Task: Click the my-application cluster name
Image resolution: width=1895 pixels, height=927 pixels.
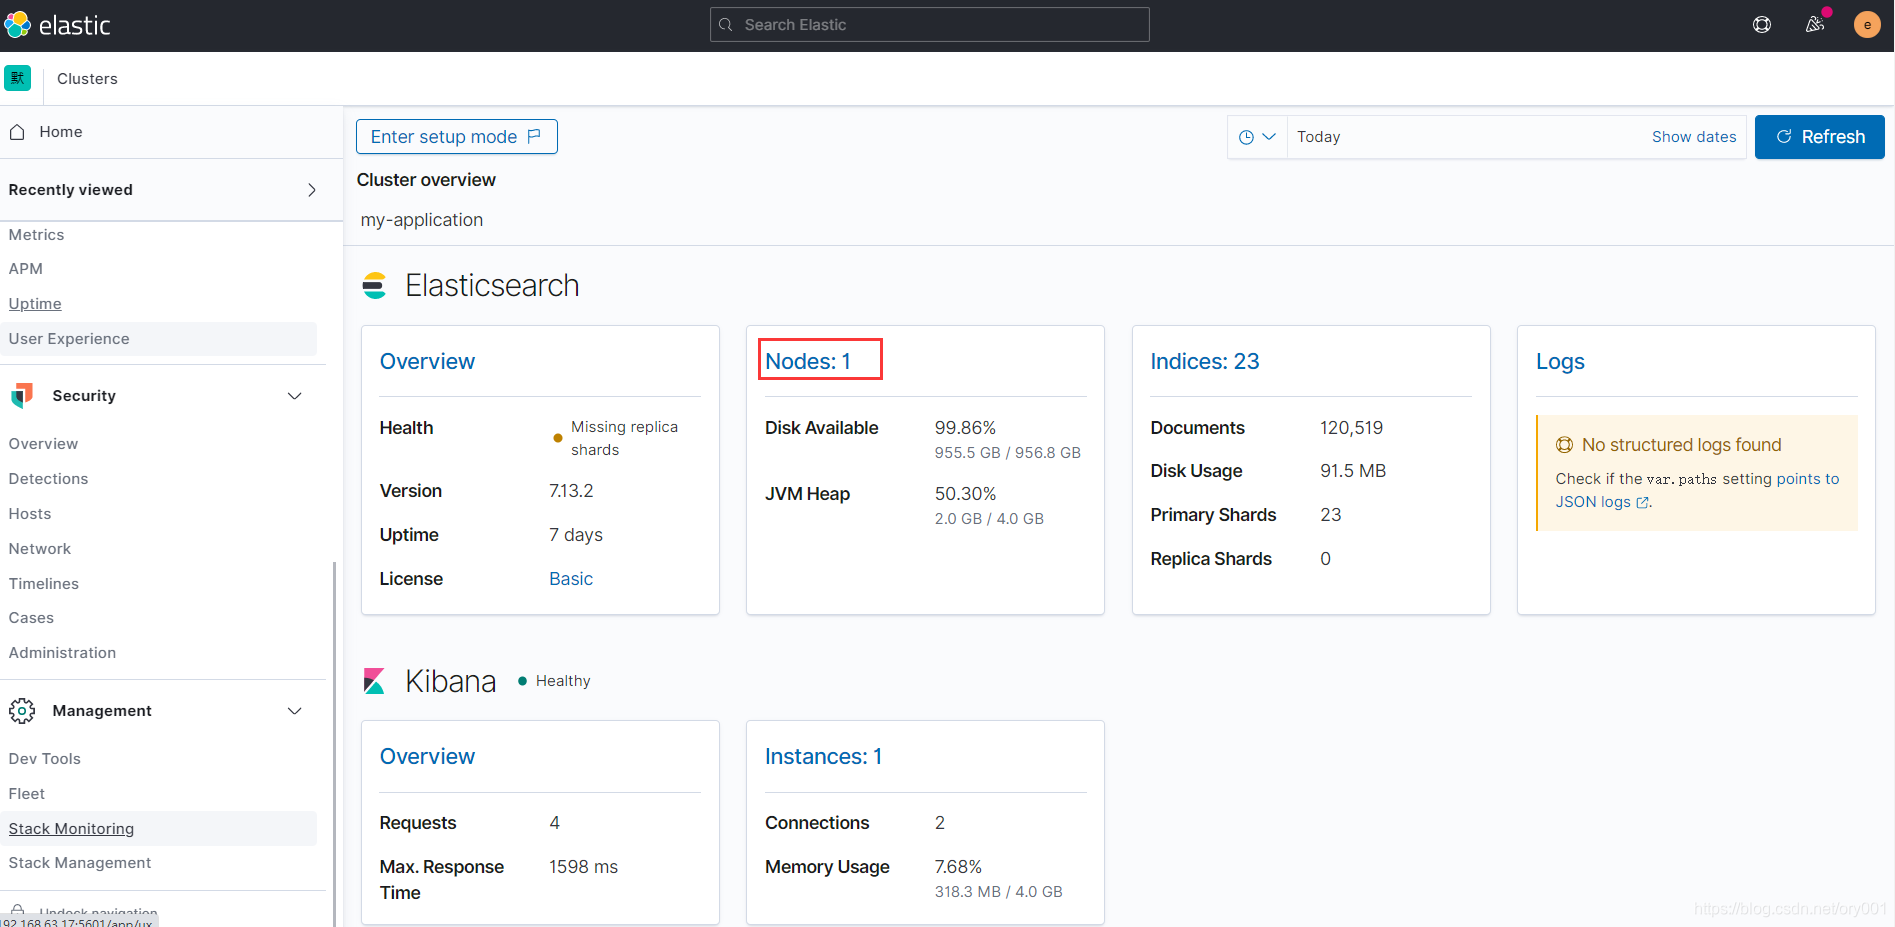Action: pos(422,220)
